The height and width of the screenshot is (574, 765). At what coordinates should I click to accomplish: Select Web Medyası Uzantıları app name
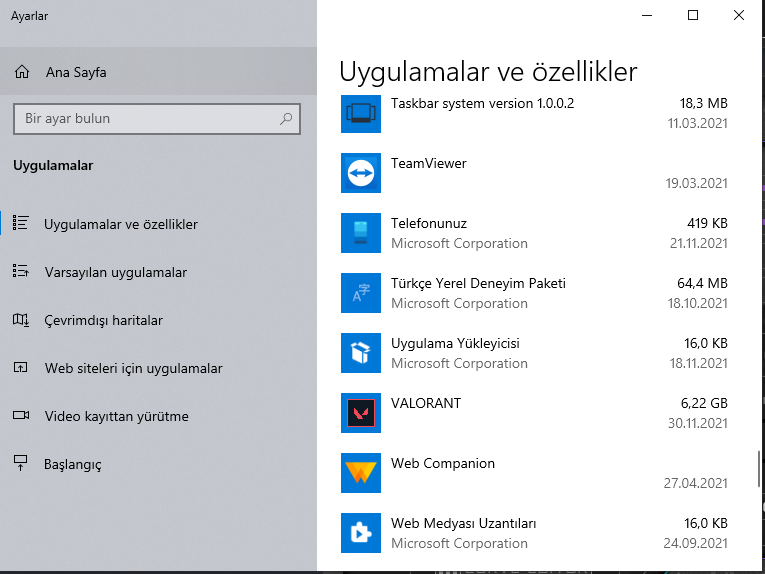(x=463, y=523)
